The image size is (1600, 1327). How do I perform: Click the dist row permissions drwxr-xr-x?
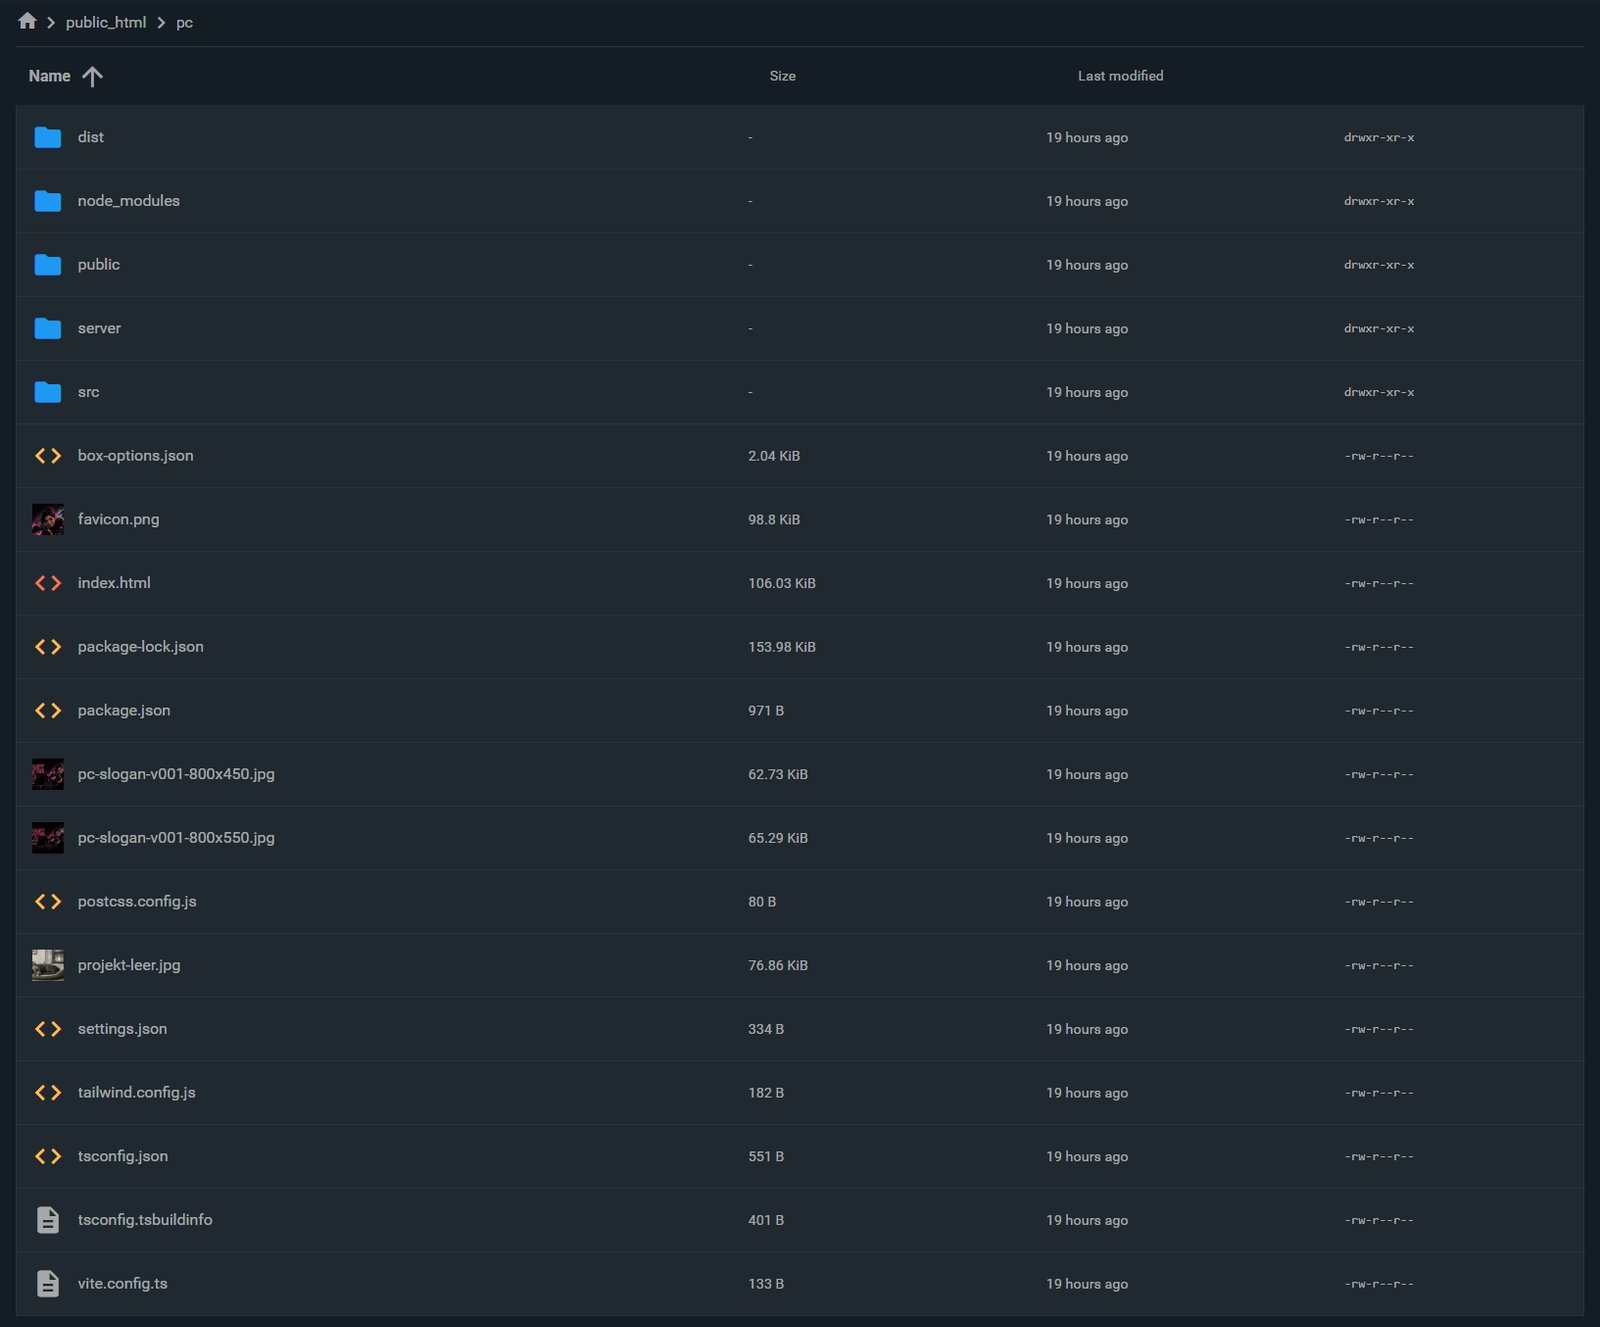click(1379, 137)
